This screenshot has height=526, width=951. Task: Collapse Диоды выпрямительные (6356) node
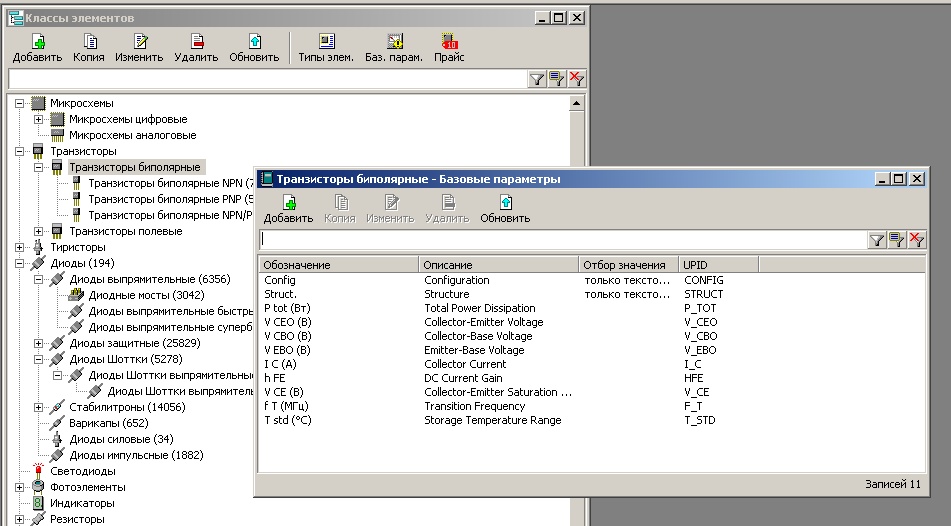pos(38,279)
